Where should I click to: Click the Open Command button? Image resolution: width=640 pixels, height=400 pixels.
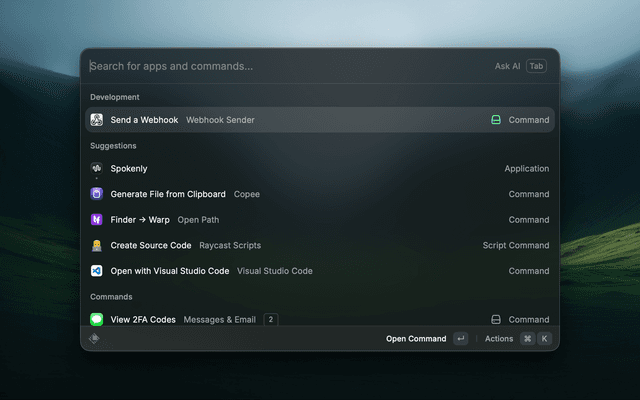click(x=416, y=339)
